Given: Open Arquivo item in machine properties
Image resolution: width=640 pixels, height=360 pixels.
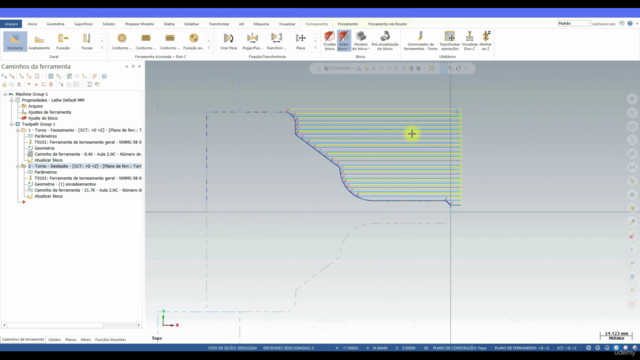Looking at the screenshot, I should coord(35,106).
